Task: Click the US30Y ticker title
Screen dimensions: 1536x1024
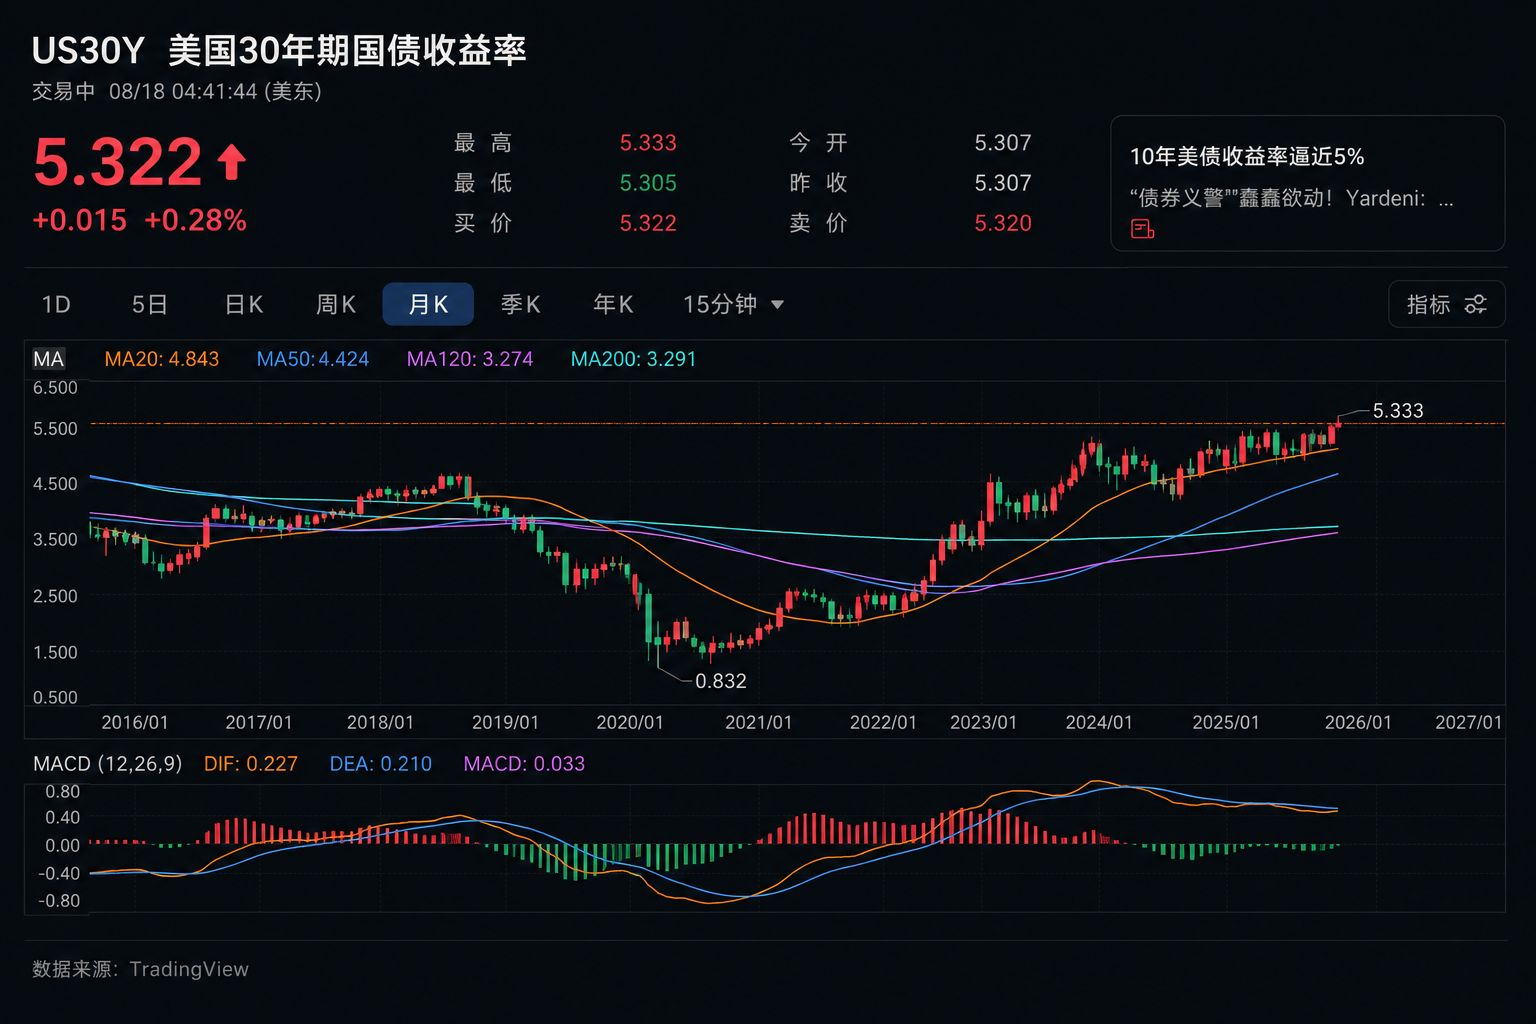Action: coord(88,50)
